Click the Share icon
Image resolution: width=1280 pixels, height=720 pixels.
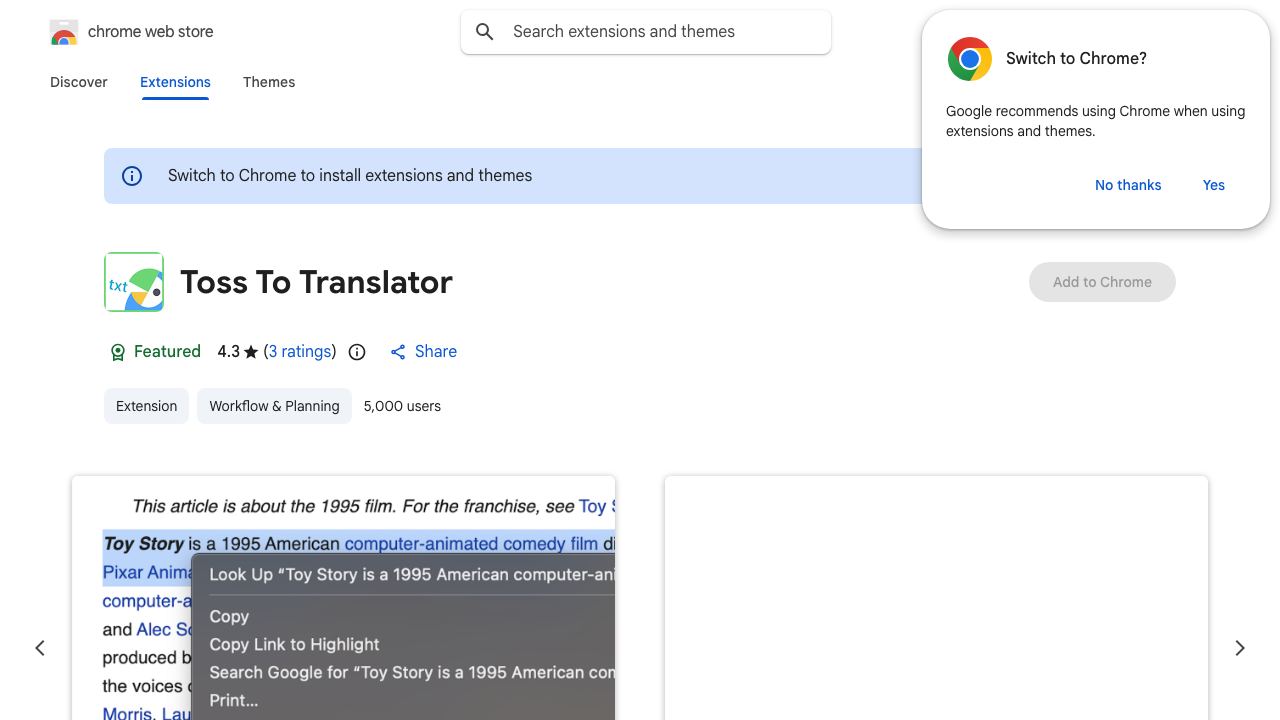pyautogui.click(x=398, y=352)
